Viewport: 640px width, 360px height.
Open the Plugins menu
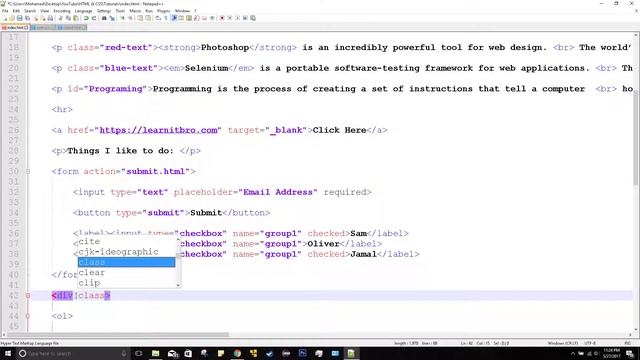point(163,11)
